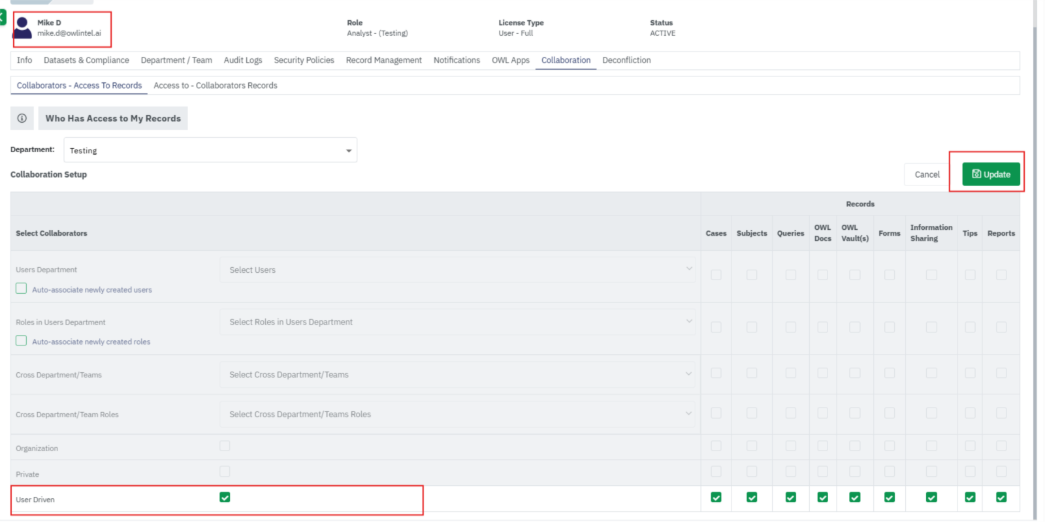Screen dimensions: 1045x522
Task: Switch to the Audit Logs tab
Action: click(242, 61)
